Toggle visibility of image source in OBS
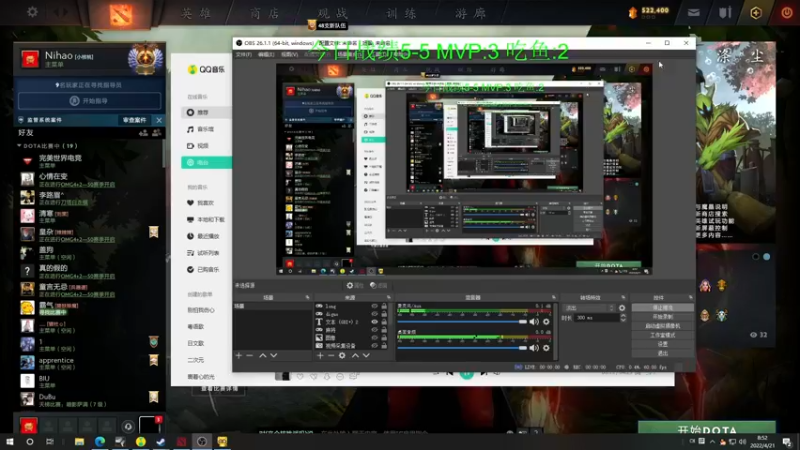Viewport: 800px width, 450px height. coord(374,338)
